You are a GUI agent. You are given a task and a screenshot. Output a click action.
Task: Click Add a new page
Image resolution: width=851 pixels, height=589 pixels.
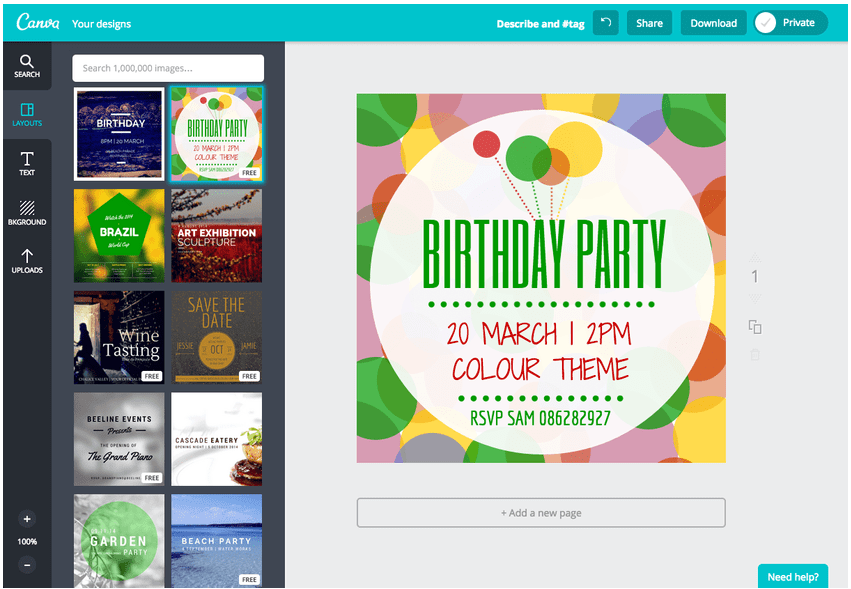(541, 513)
